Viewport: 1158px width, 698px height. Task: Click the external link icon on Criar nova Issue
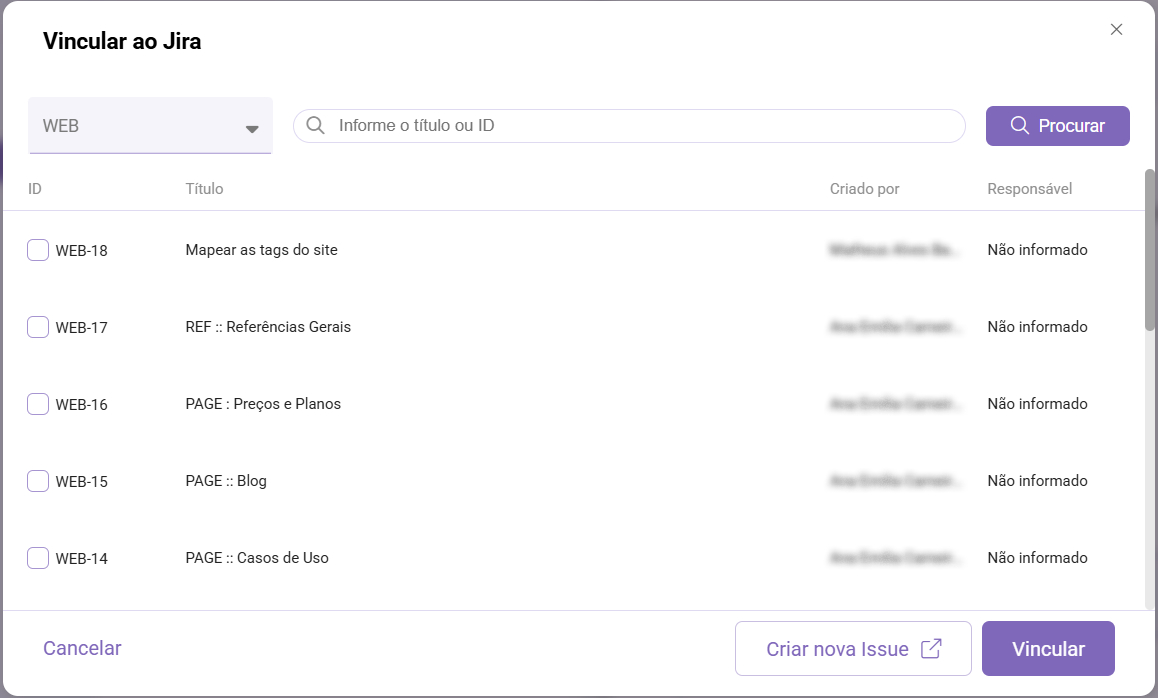(930, 649)
